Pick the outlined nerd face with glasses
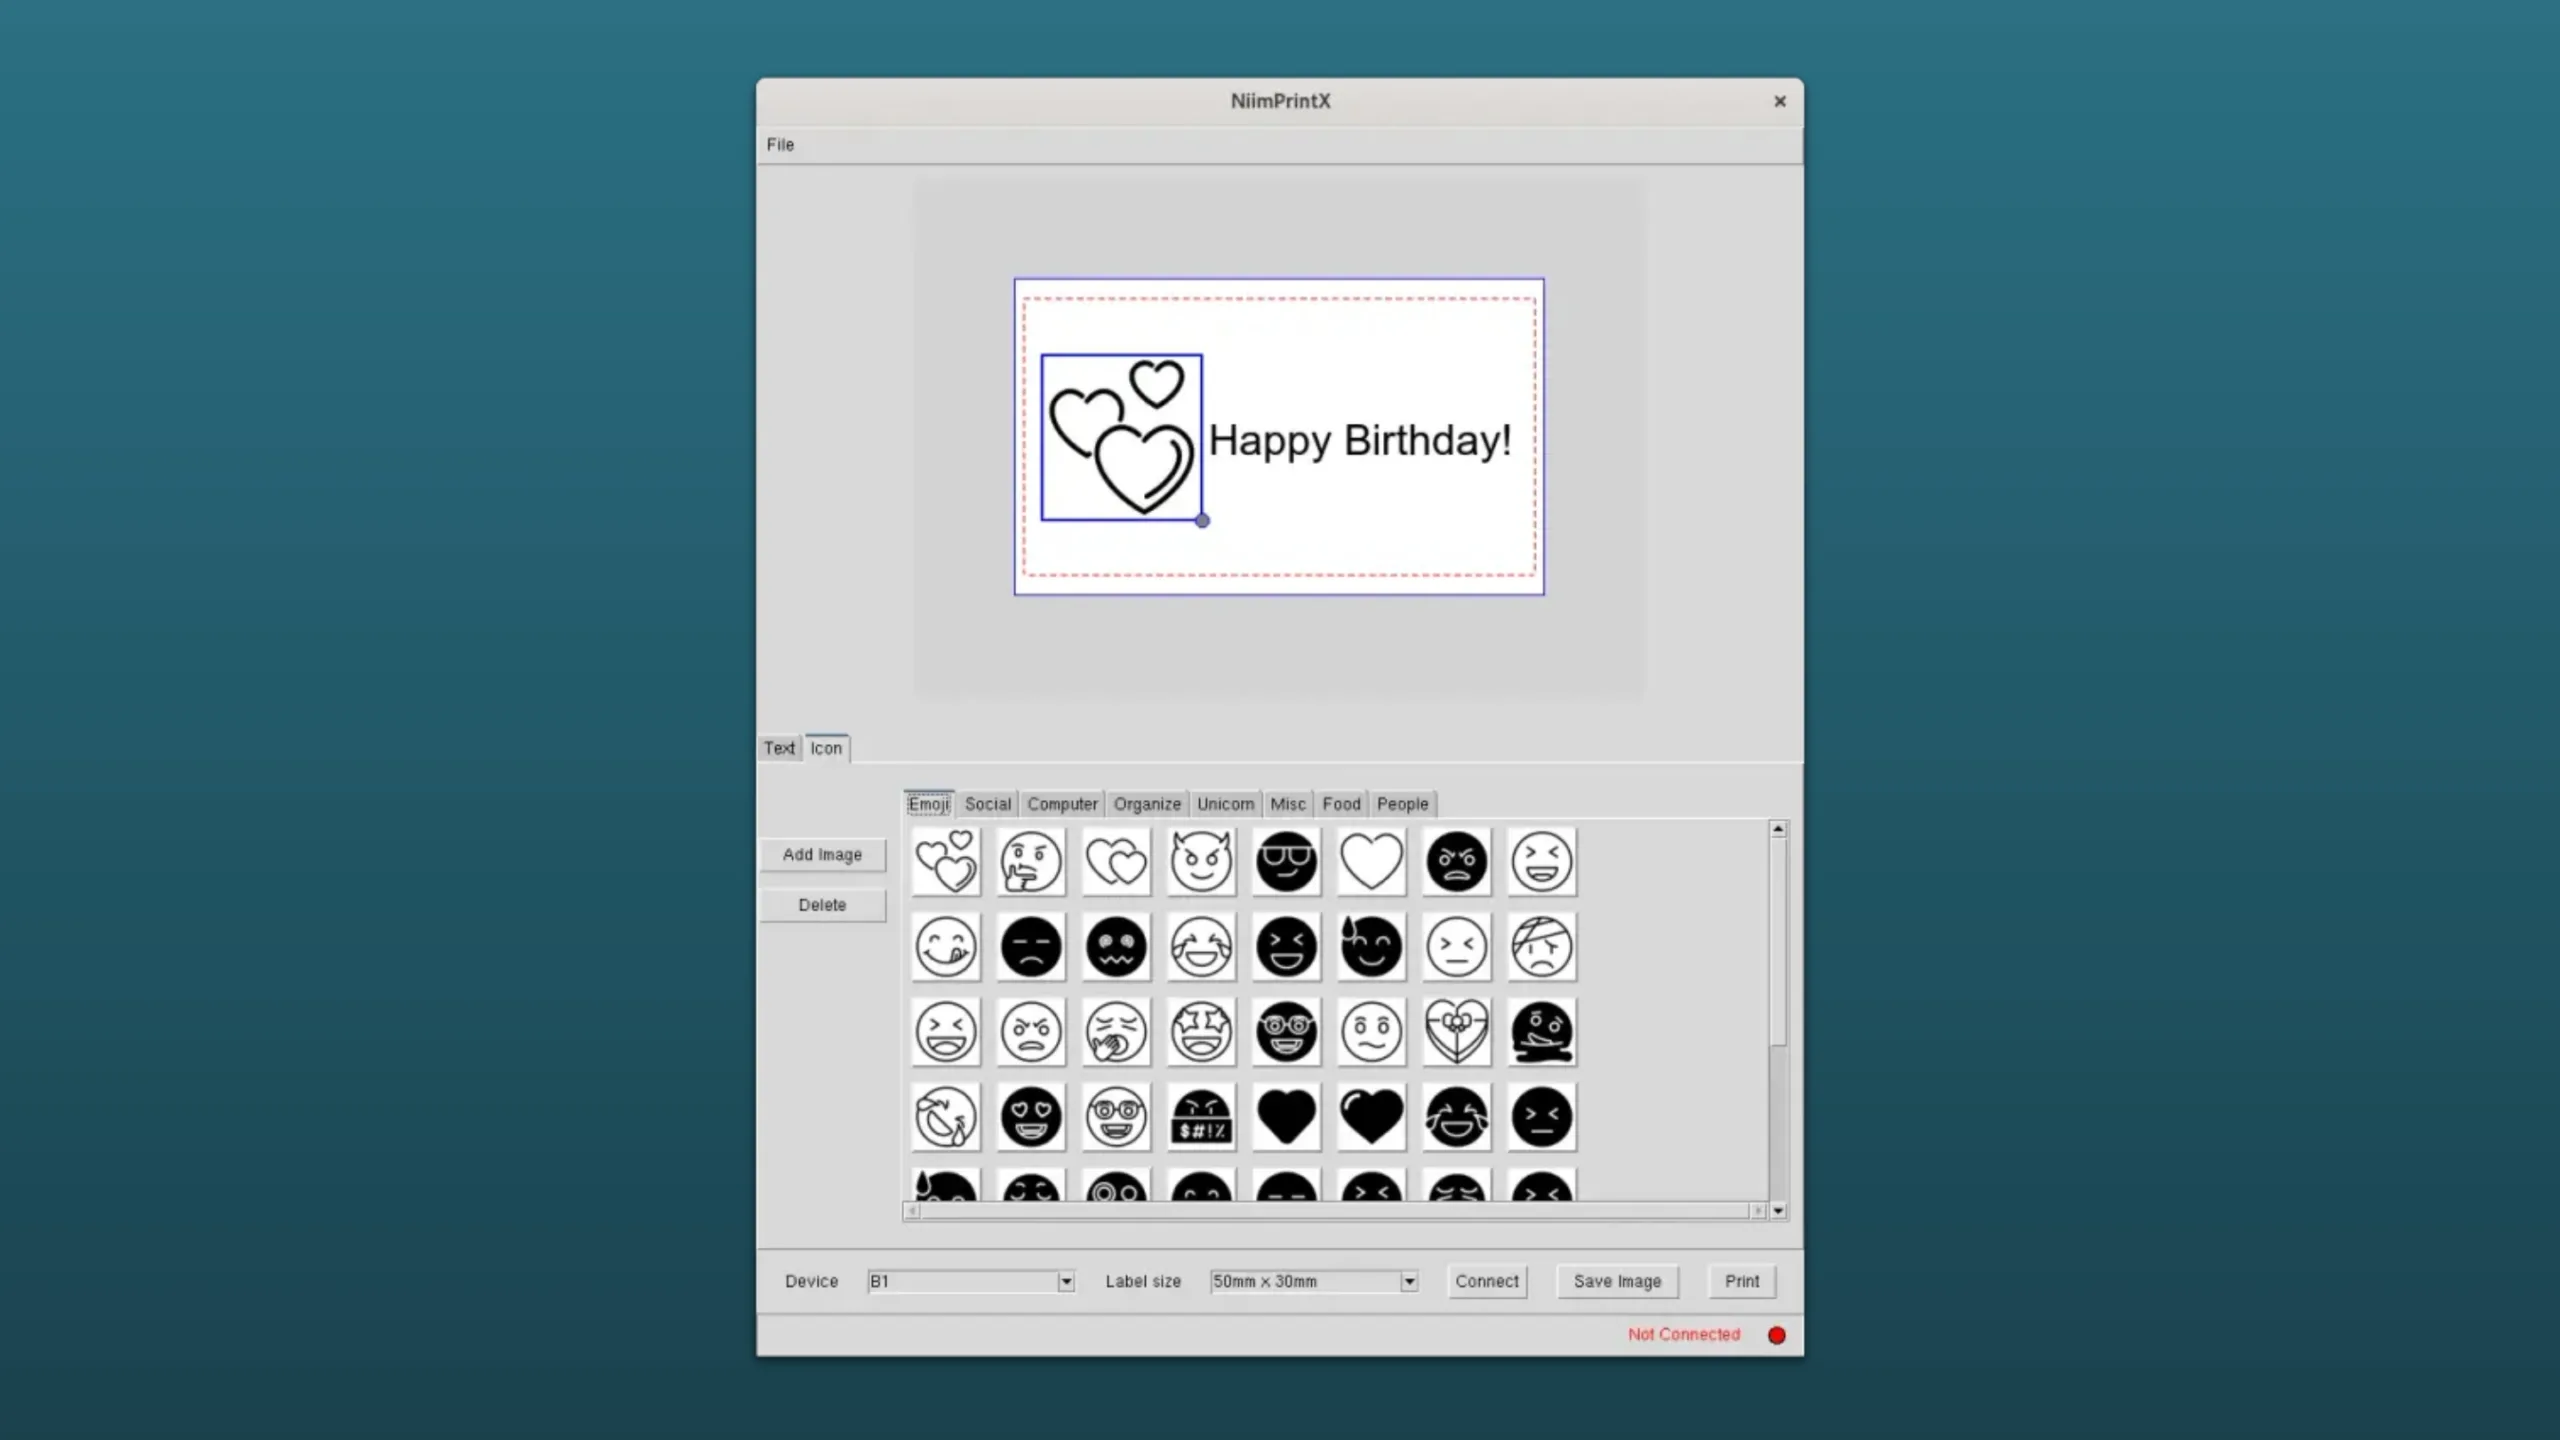Viewport: 2560px width, 1440px height. 1116,1116
